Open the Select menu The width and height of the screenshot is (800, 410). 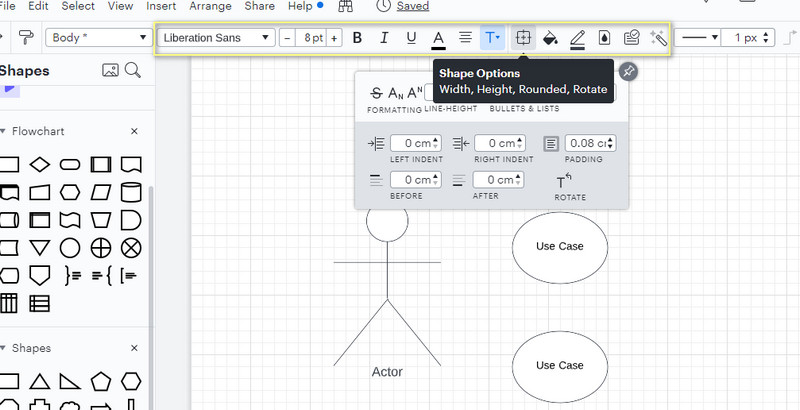(x=78, y=6)
